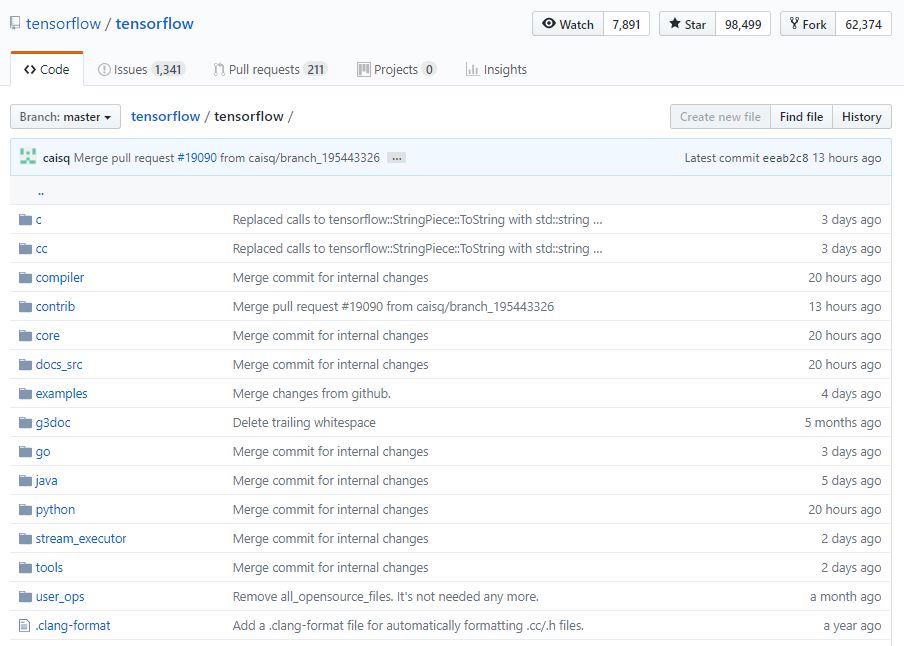904x646 pixels.
Task: Open the python folder link
Action: coord(55,510)
